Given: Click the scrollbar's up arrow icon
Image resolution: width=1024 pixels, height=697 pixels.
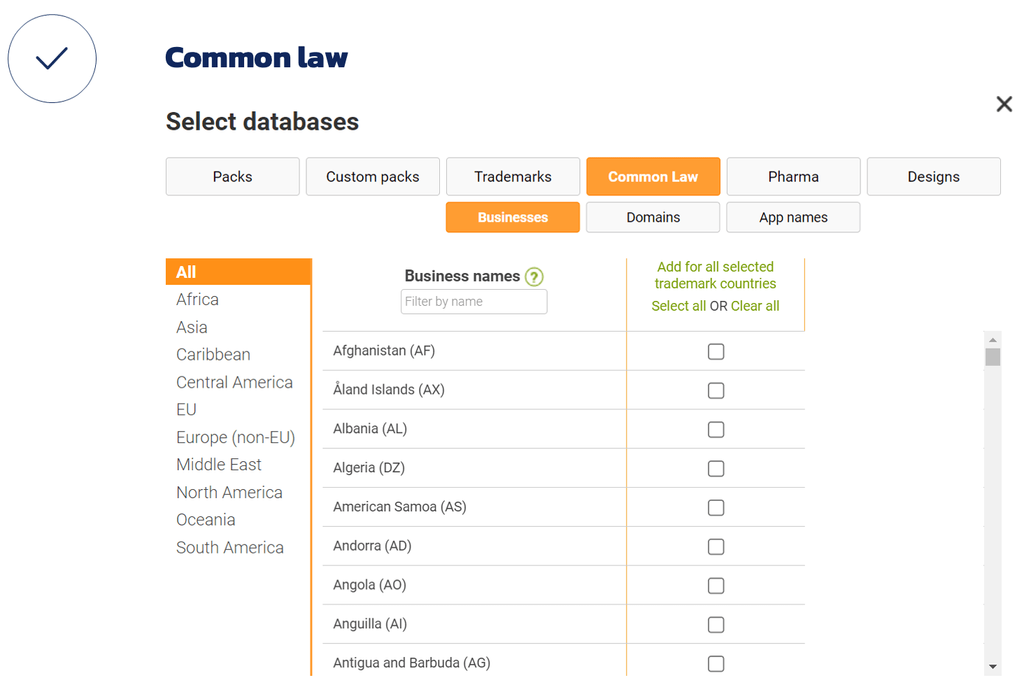Looking at the screenshot, I should [x=992, y=338].
